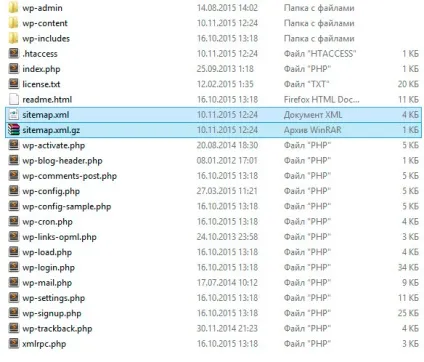Click the wp-admin folder icon
Image resolution: width=424 pixels, height=362 pixels.
[13, 8]
